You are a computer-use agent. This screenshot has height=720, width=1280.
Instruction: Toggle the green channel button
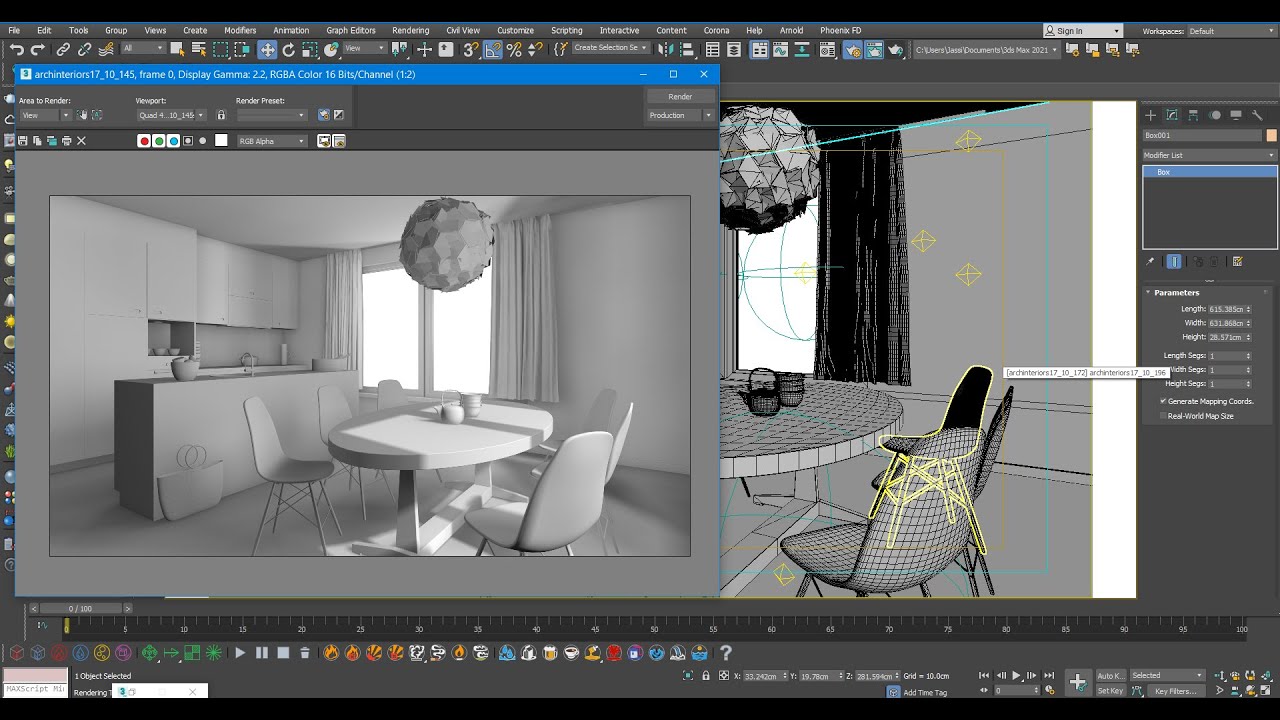159,141
